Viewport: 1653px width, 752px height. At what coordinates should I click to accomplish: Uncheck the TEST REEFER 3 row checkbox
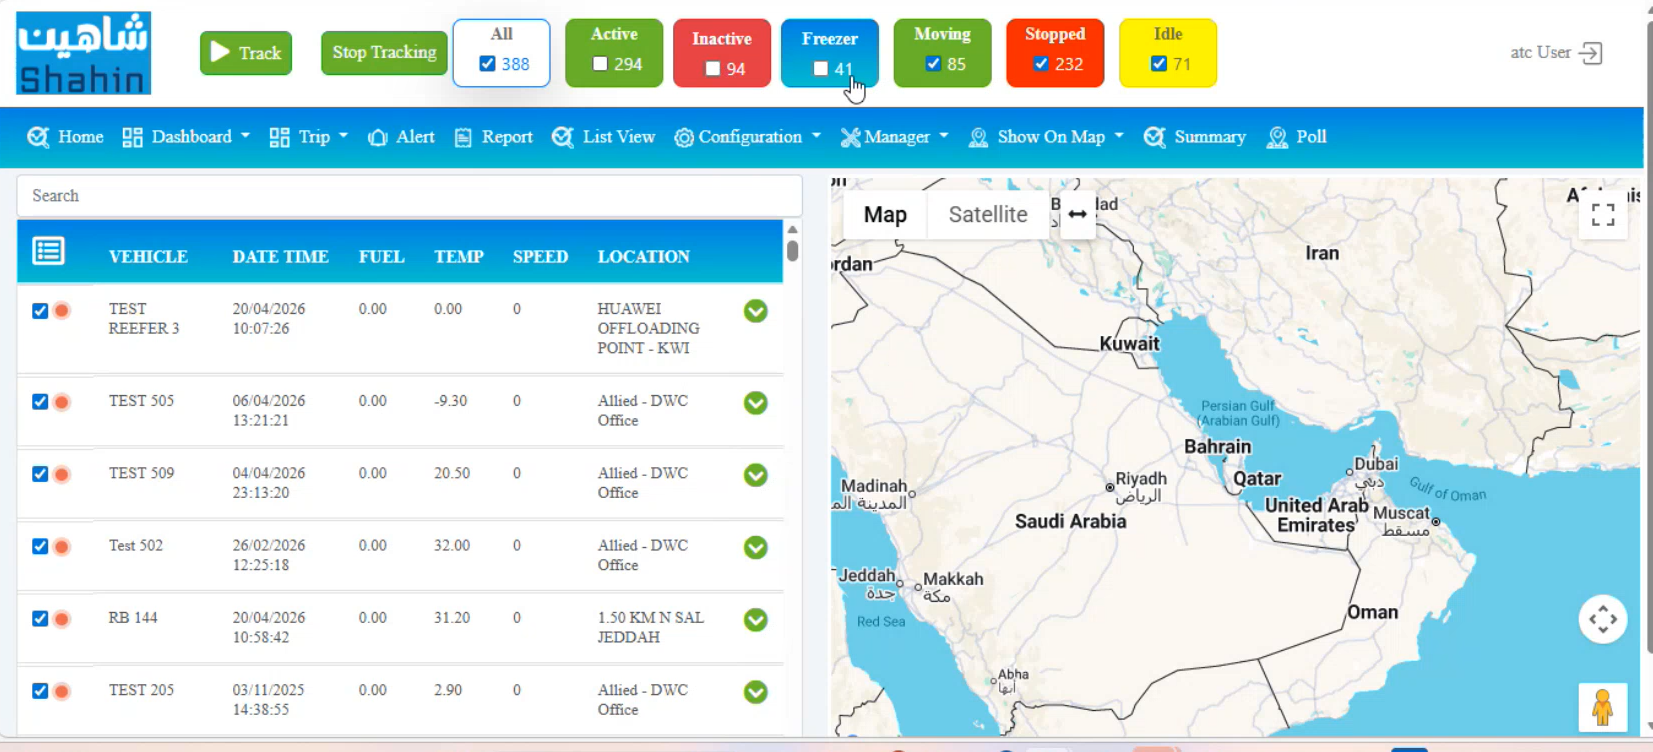coord(40,311)
